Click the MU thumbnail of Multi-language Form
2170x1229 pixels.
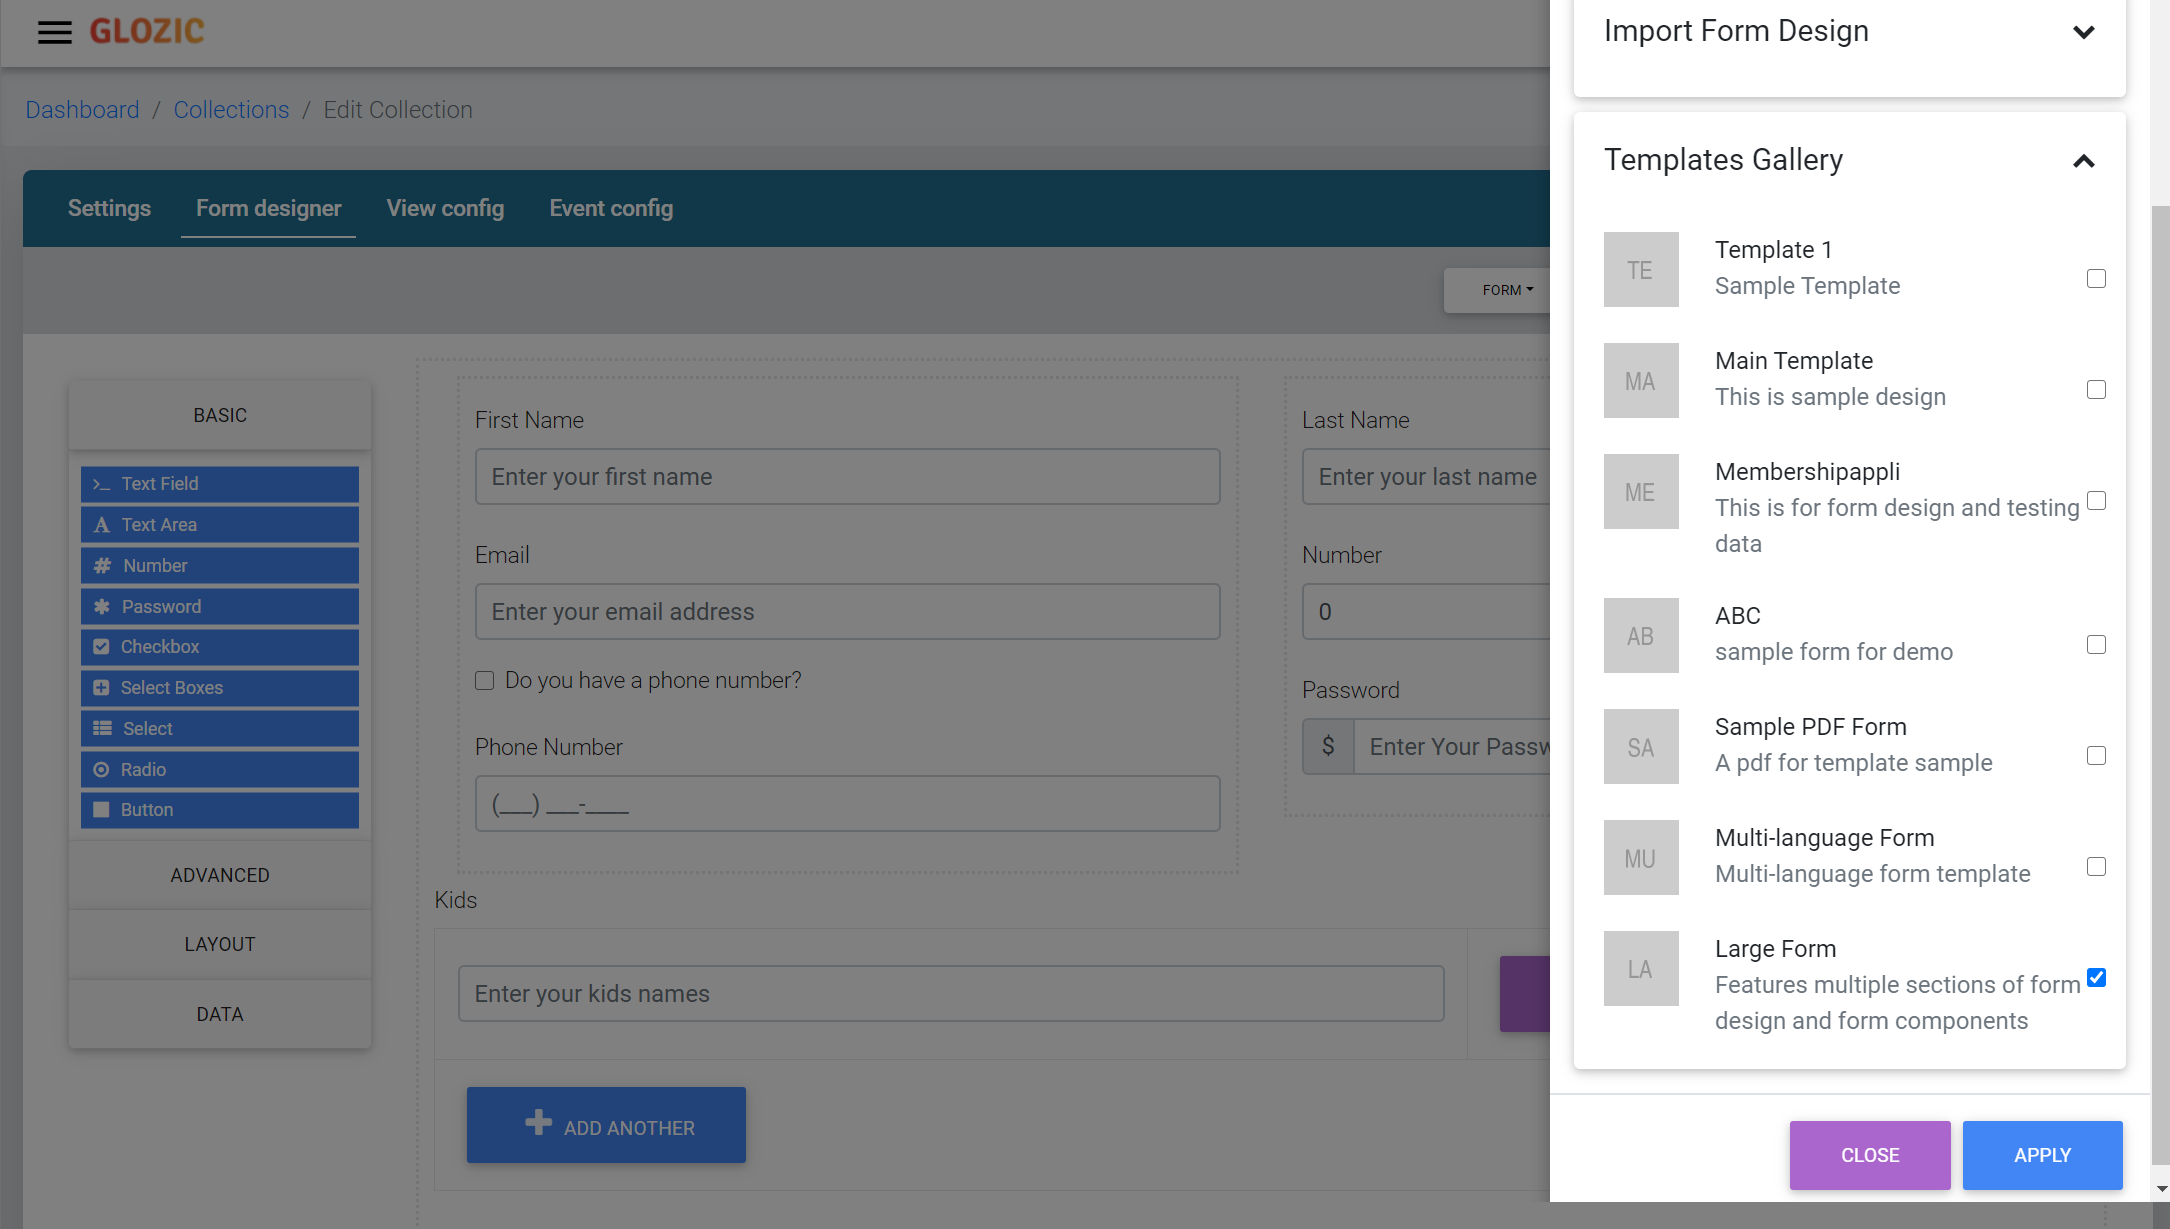click(x=1641, y=858)
